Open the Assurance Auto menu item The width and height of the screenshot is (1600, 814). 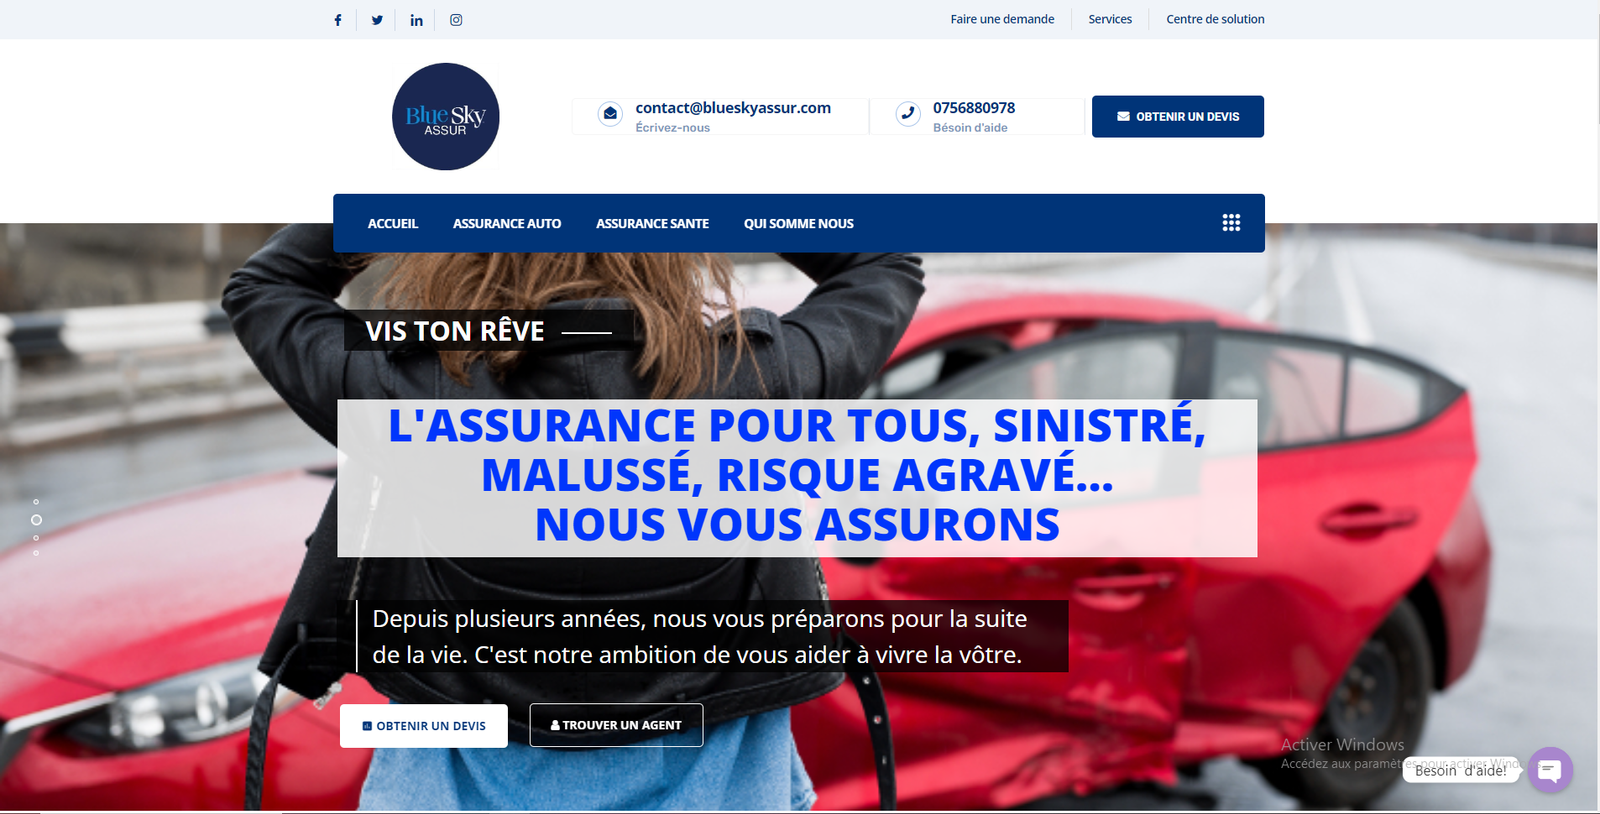point(507,224)
